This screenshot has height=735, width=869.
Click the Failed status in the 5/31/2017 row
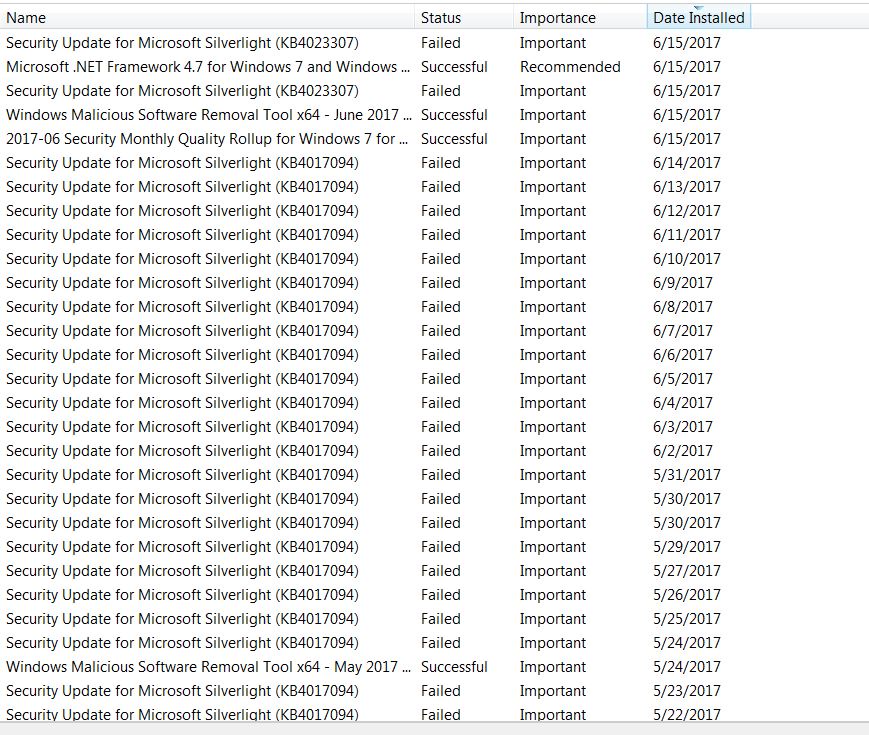[x=441, y=475]
